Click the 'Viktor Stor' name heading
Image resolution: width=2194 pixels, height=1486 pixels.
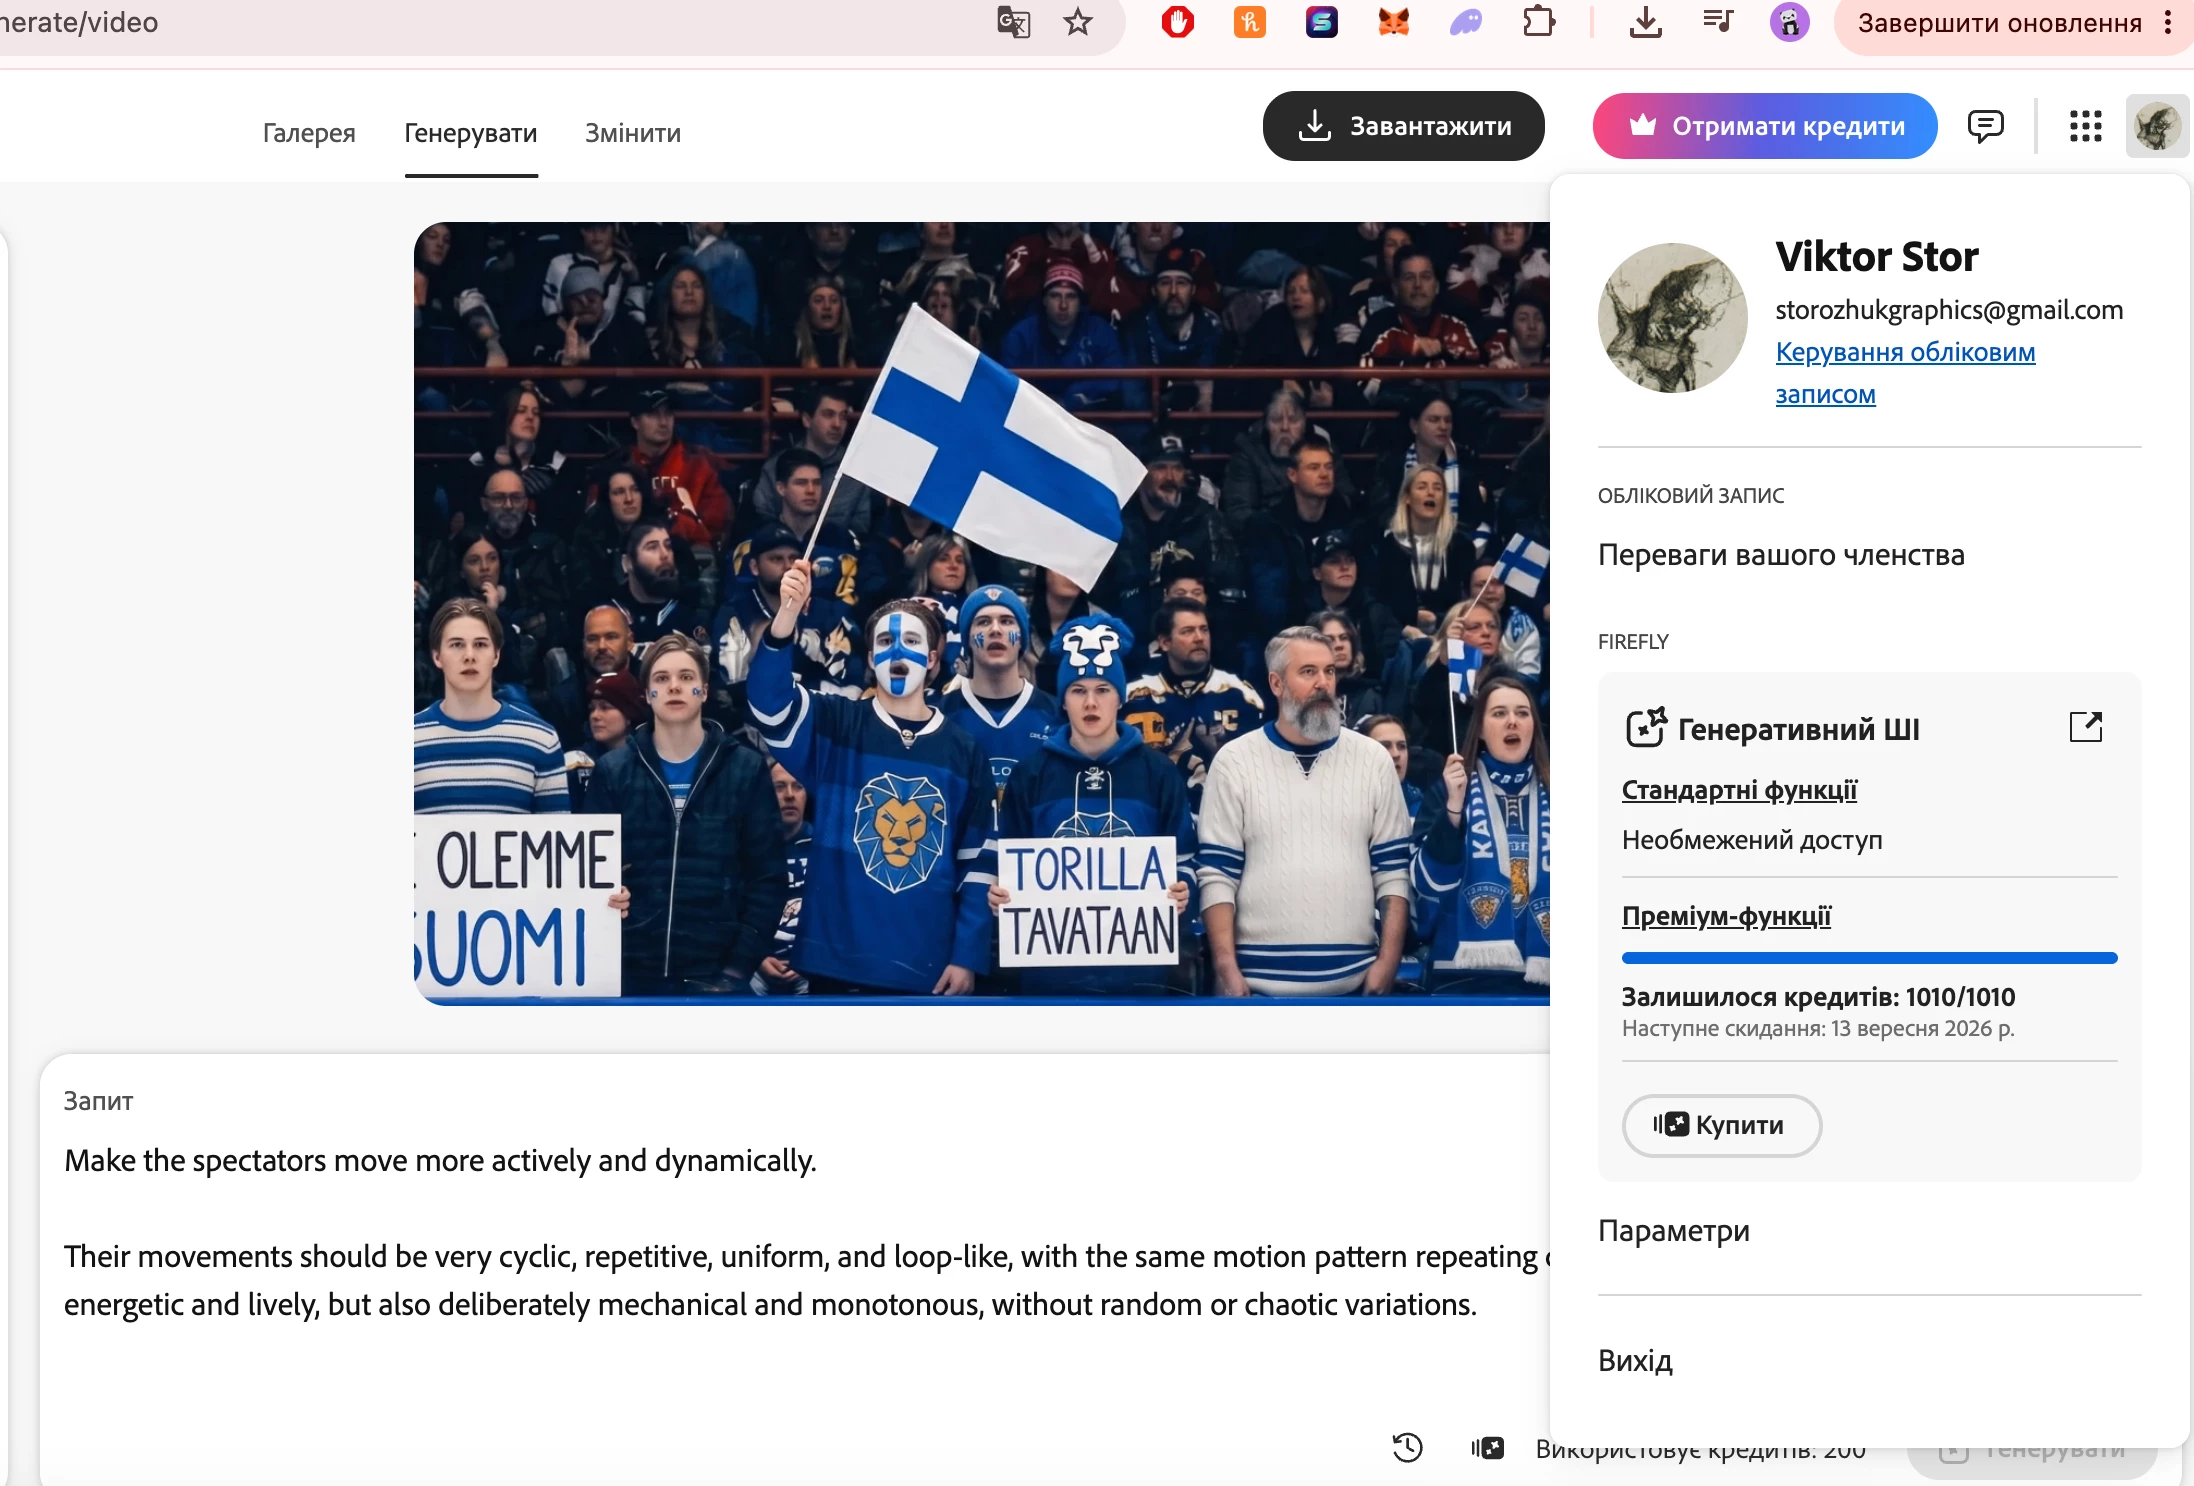pyautogui.click(x=1876, y=257)
